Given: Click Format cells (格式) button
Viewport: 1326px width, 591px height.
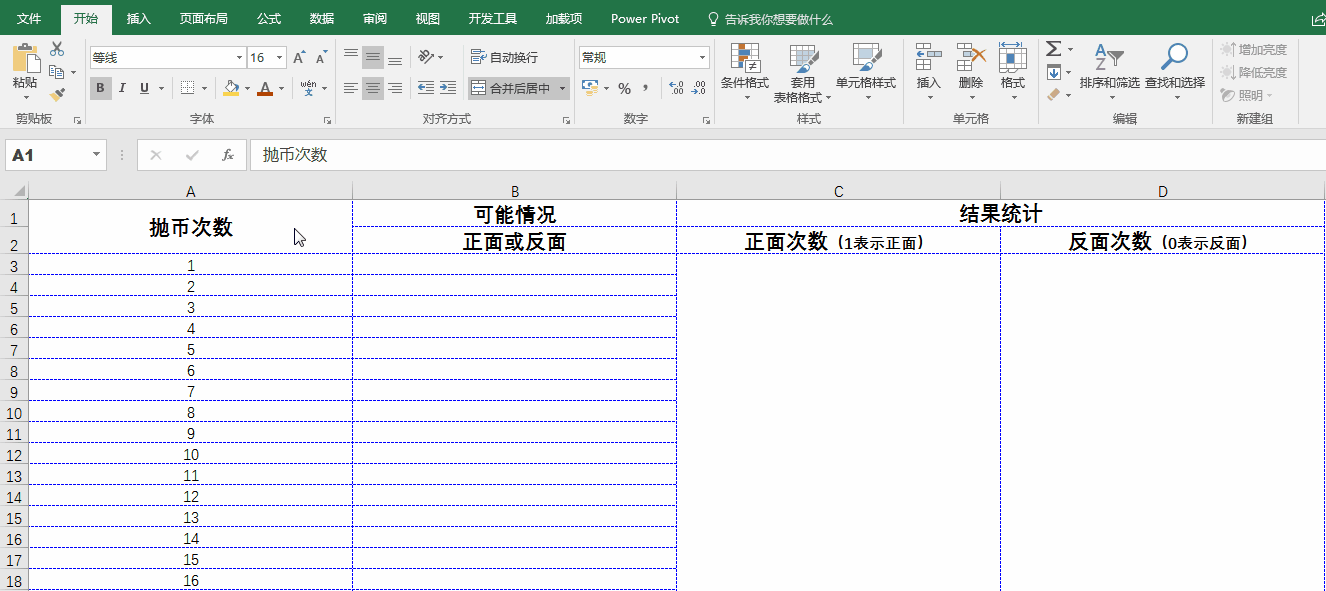Looking at the screenshot, I should (1013, 71).
